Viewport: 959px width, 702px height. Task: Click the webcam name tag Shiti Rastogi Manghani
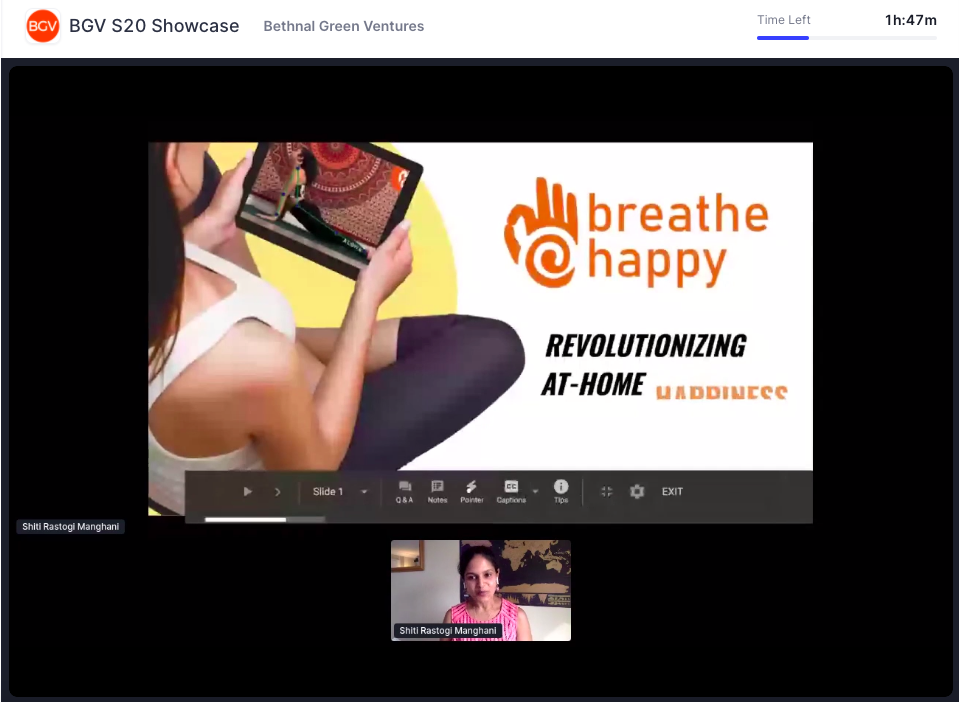click(448, 630)
